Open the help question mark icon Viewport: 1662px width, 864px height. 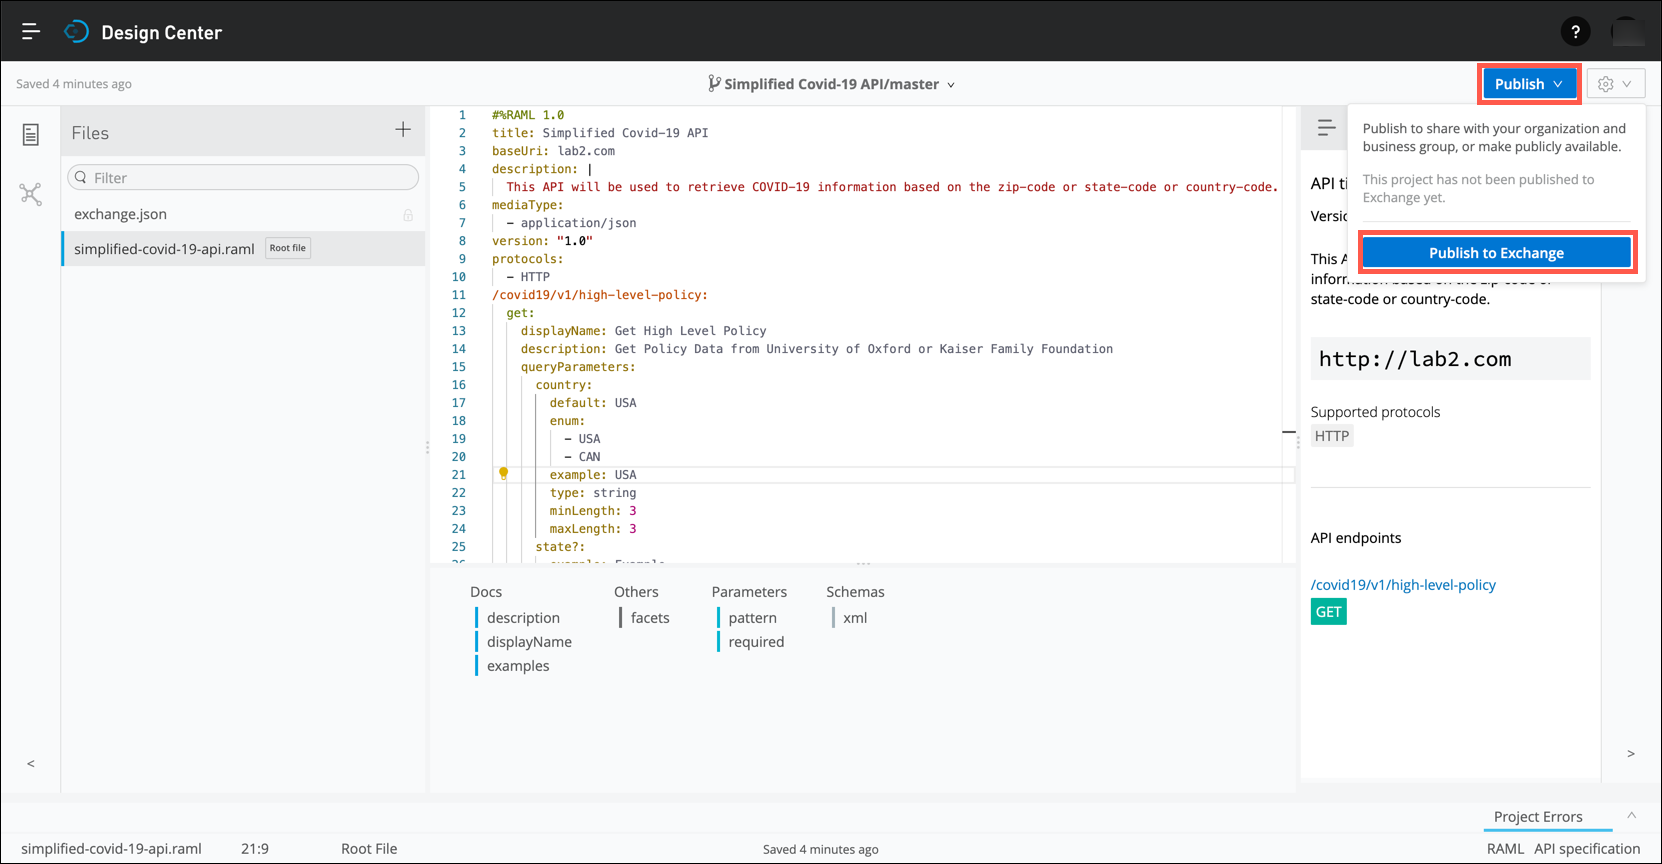click(x=1575, y=32)
